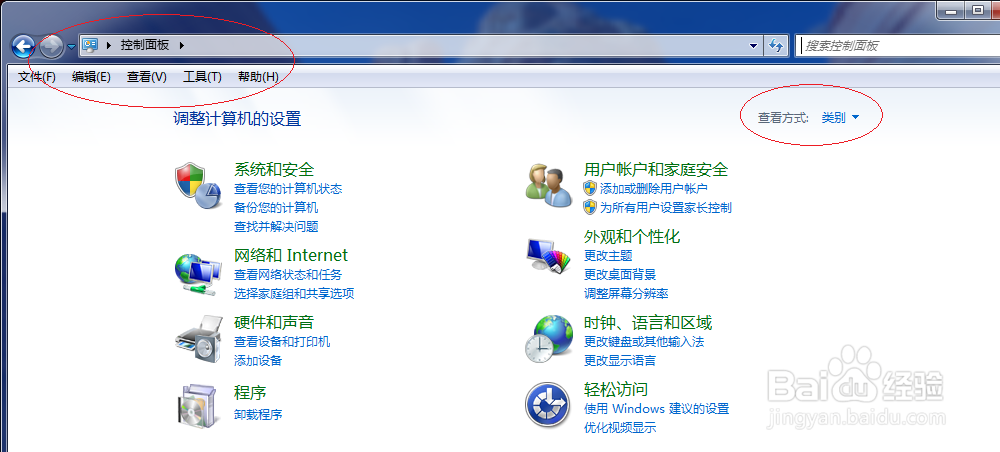Click 控制面板 breadcrumb in address bar

pyautogui.click(x=145, y=45)
